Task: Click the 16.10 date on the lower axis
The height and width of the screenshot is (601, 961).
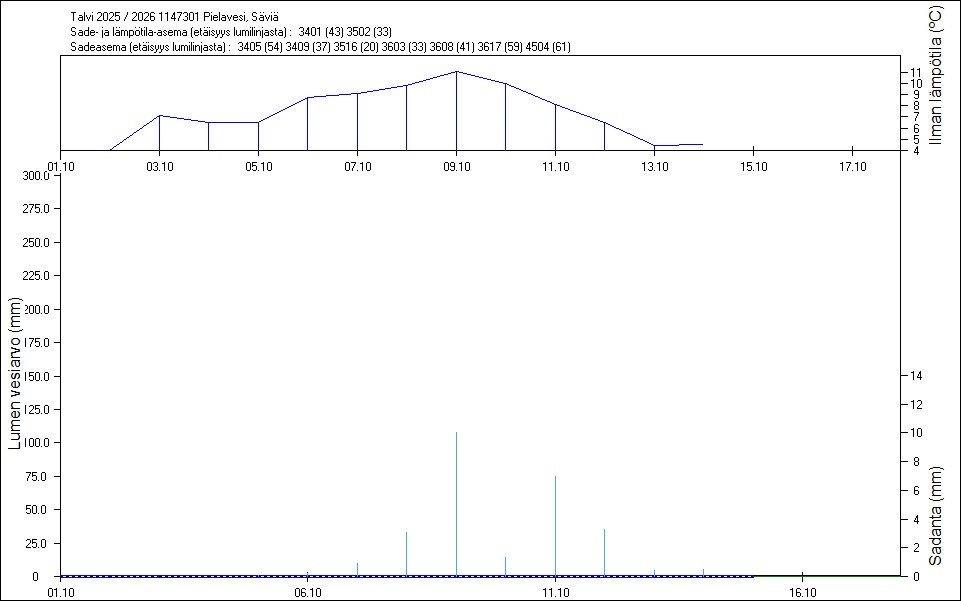Action: [803, 593]
